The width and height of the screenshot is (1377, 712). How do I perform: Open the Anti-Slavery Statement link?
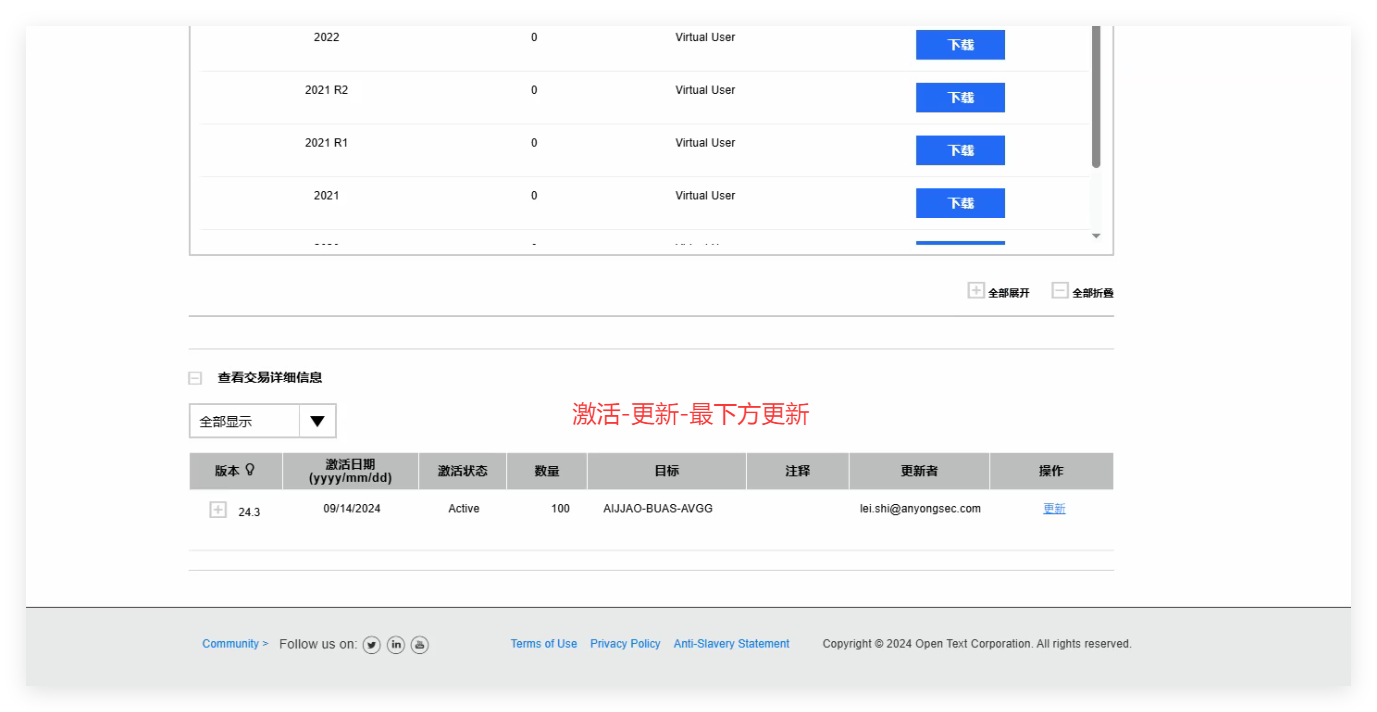tap(731, 644)
